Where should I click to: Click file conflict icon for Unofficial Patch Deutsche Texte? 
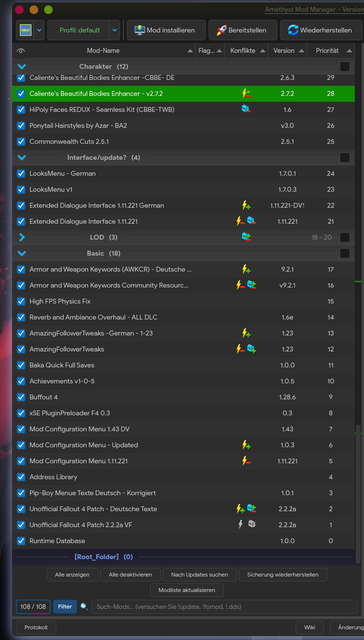pos(251,509)
